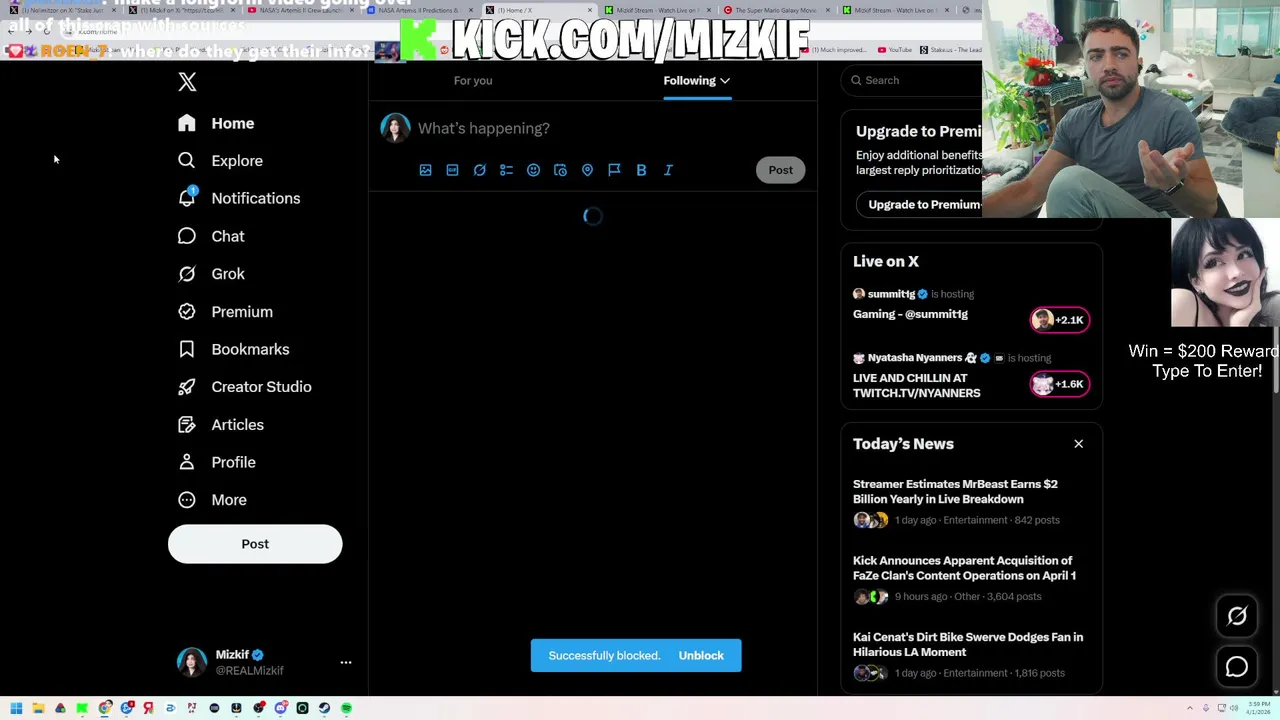The height and width of the screenshot is (720, 1280).
Task: Open Bookmarks
Action: (233, 349)
